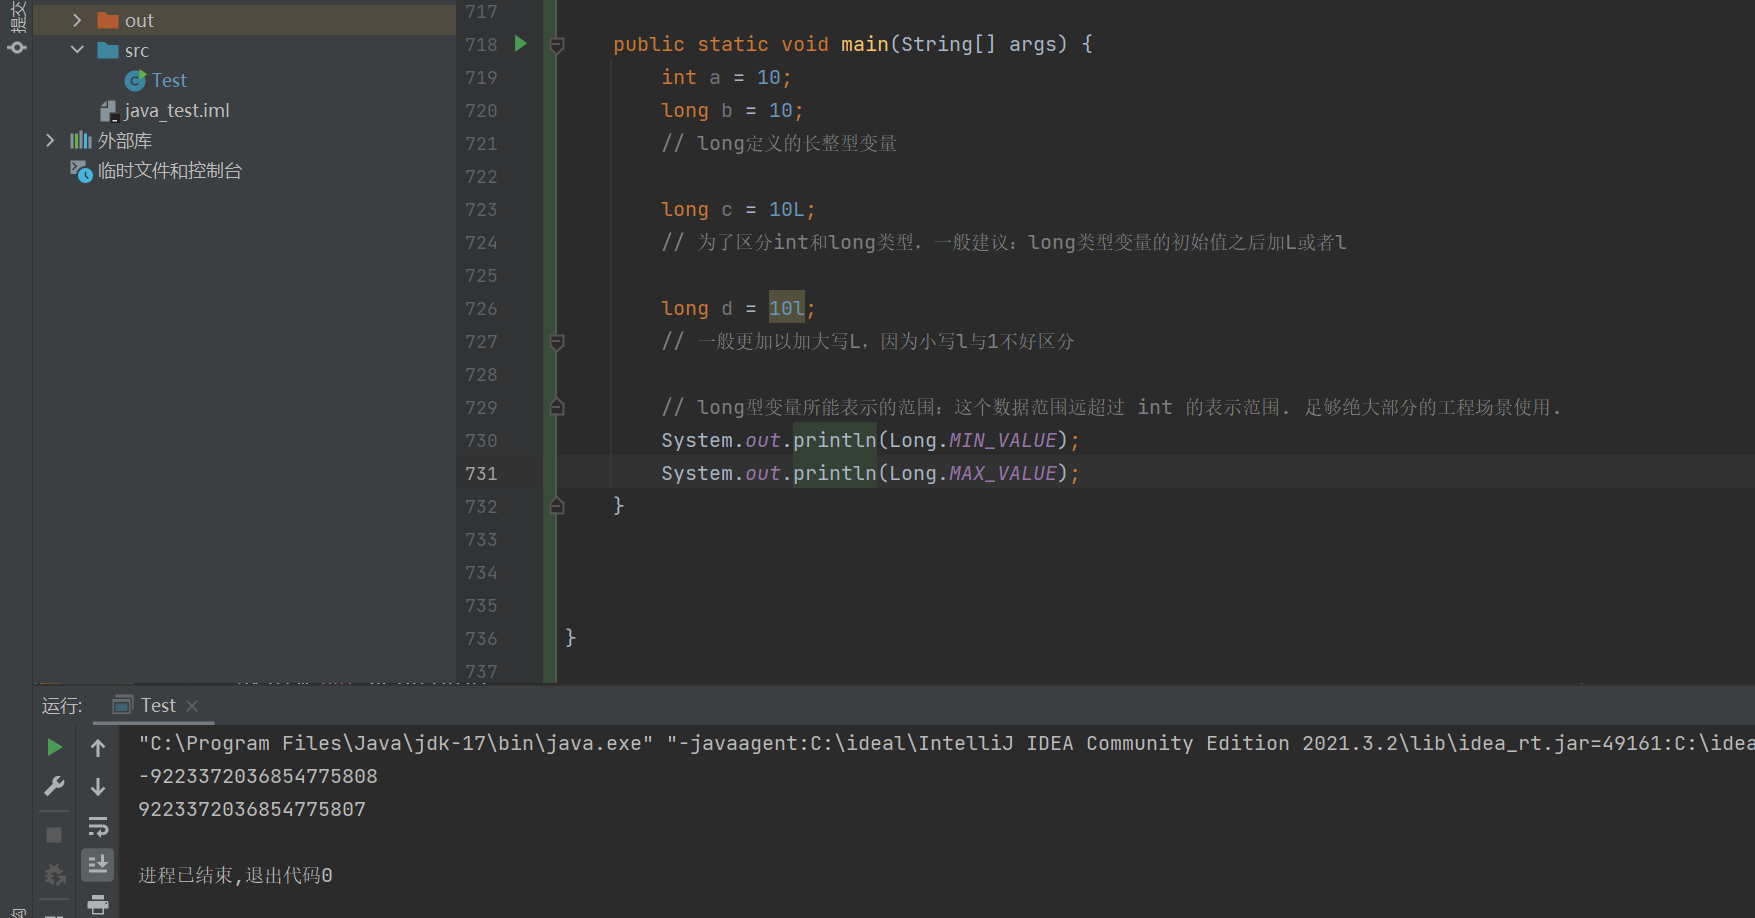This screenshot has height=918, width=1755.
Task: Click the java.exe command line in console
Action: 945,743
